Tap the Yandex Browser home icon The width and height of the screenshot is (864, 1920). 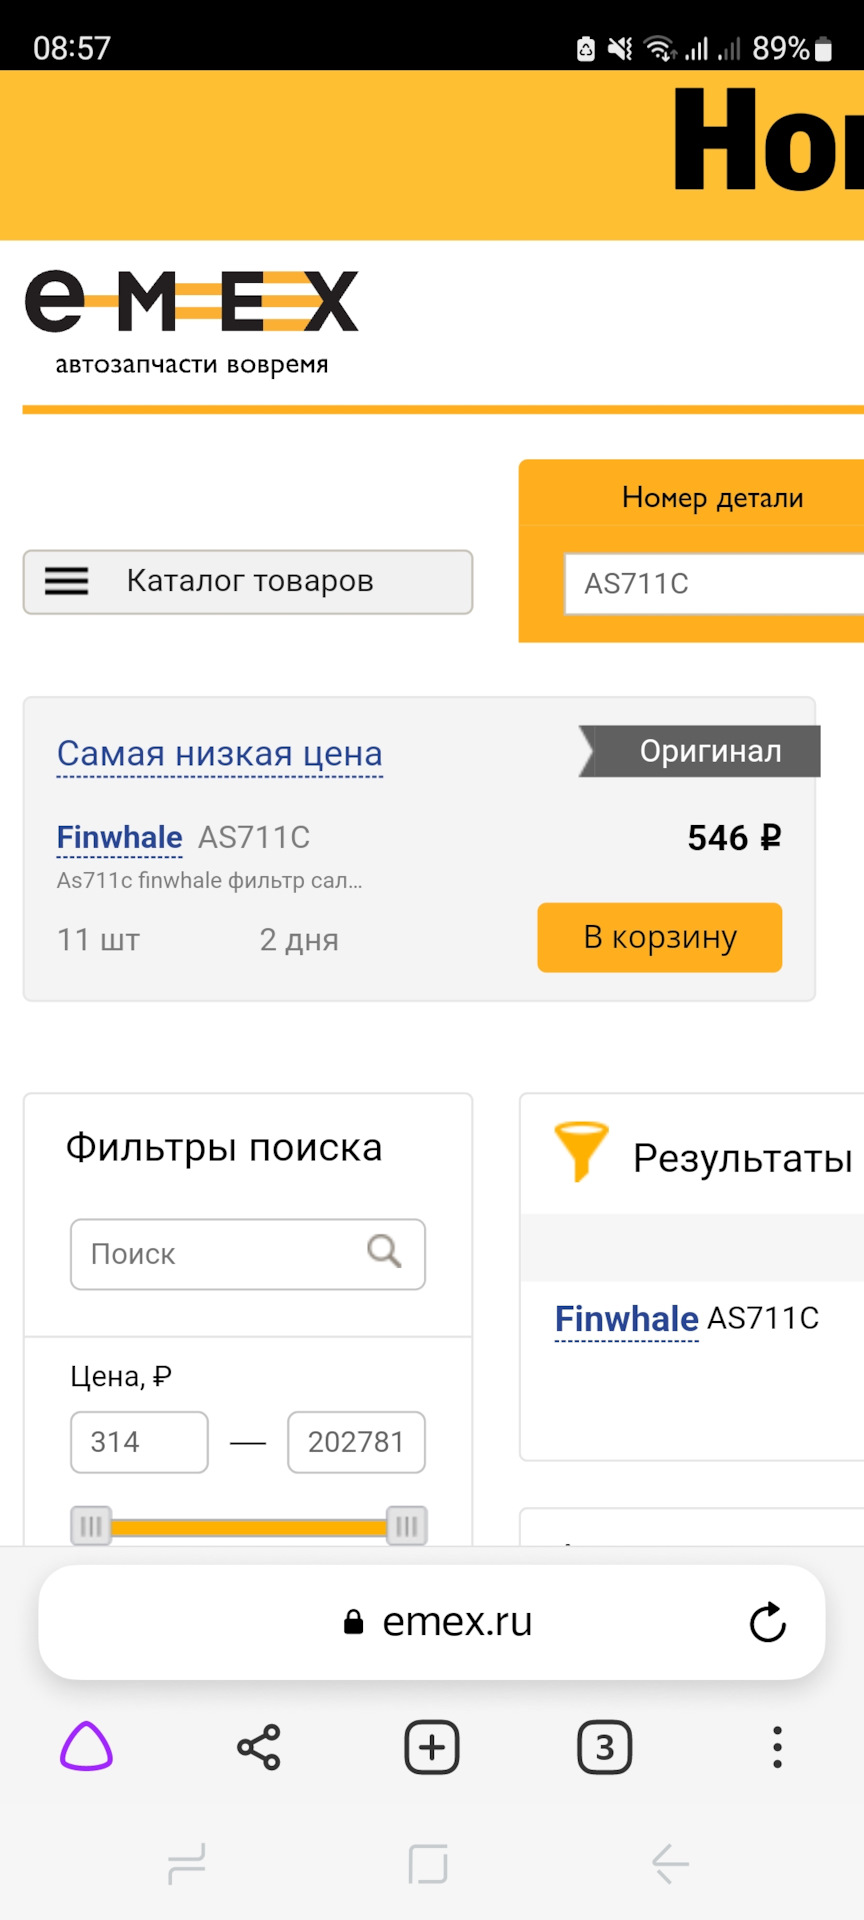coord(88,1747)
